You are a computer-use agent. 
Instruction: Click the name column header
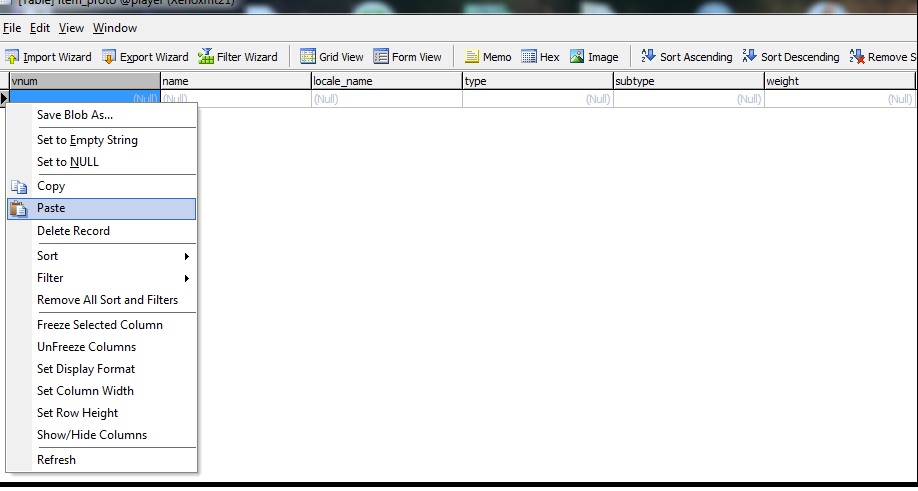point(236,81)
